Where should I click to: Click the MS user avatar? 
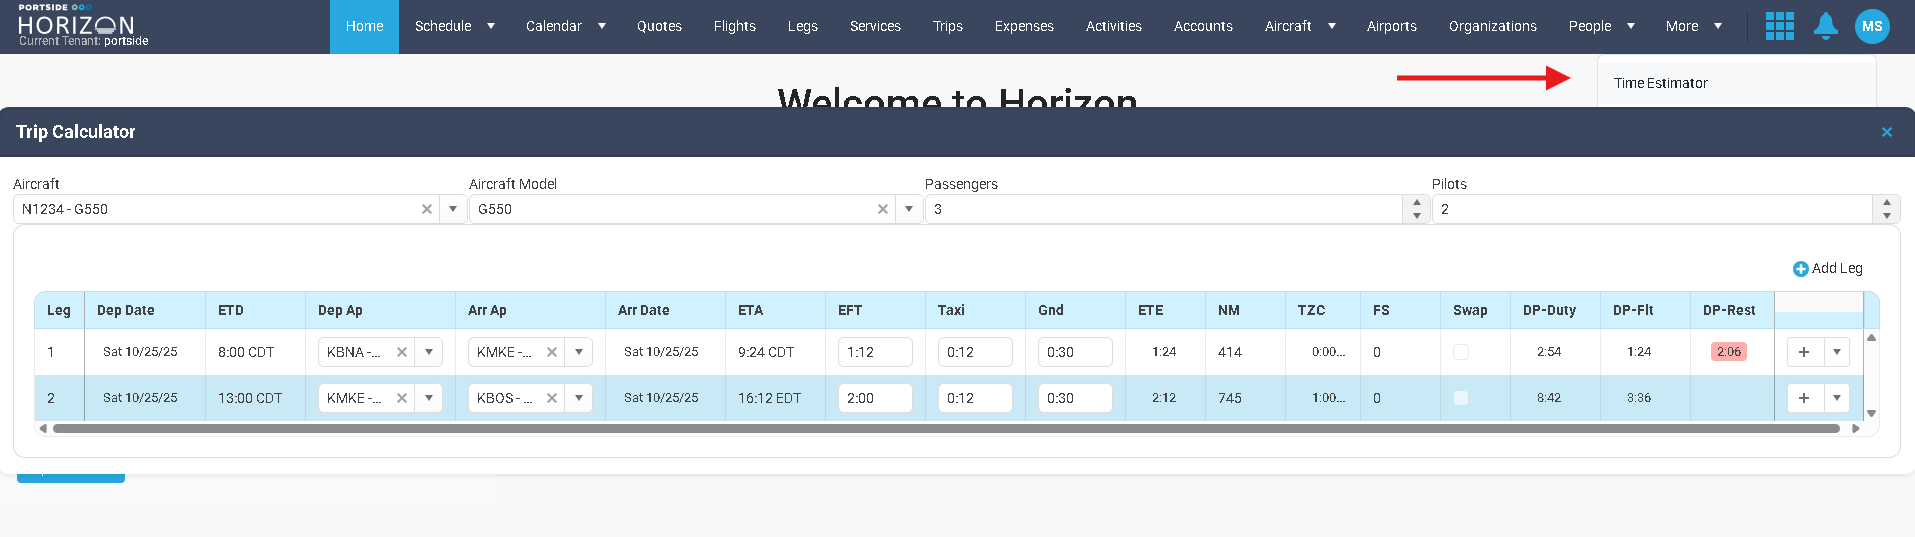click(1872, 26)
